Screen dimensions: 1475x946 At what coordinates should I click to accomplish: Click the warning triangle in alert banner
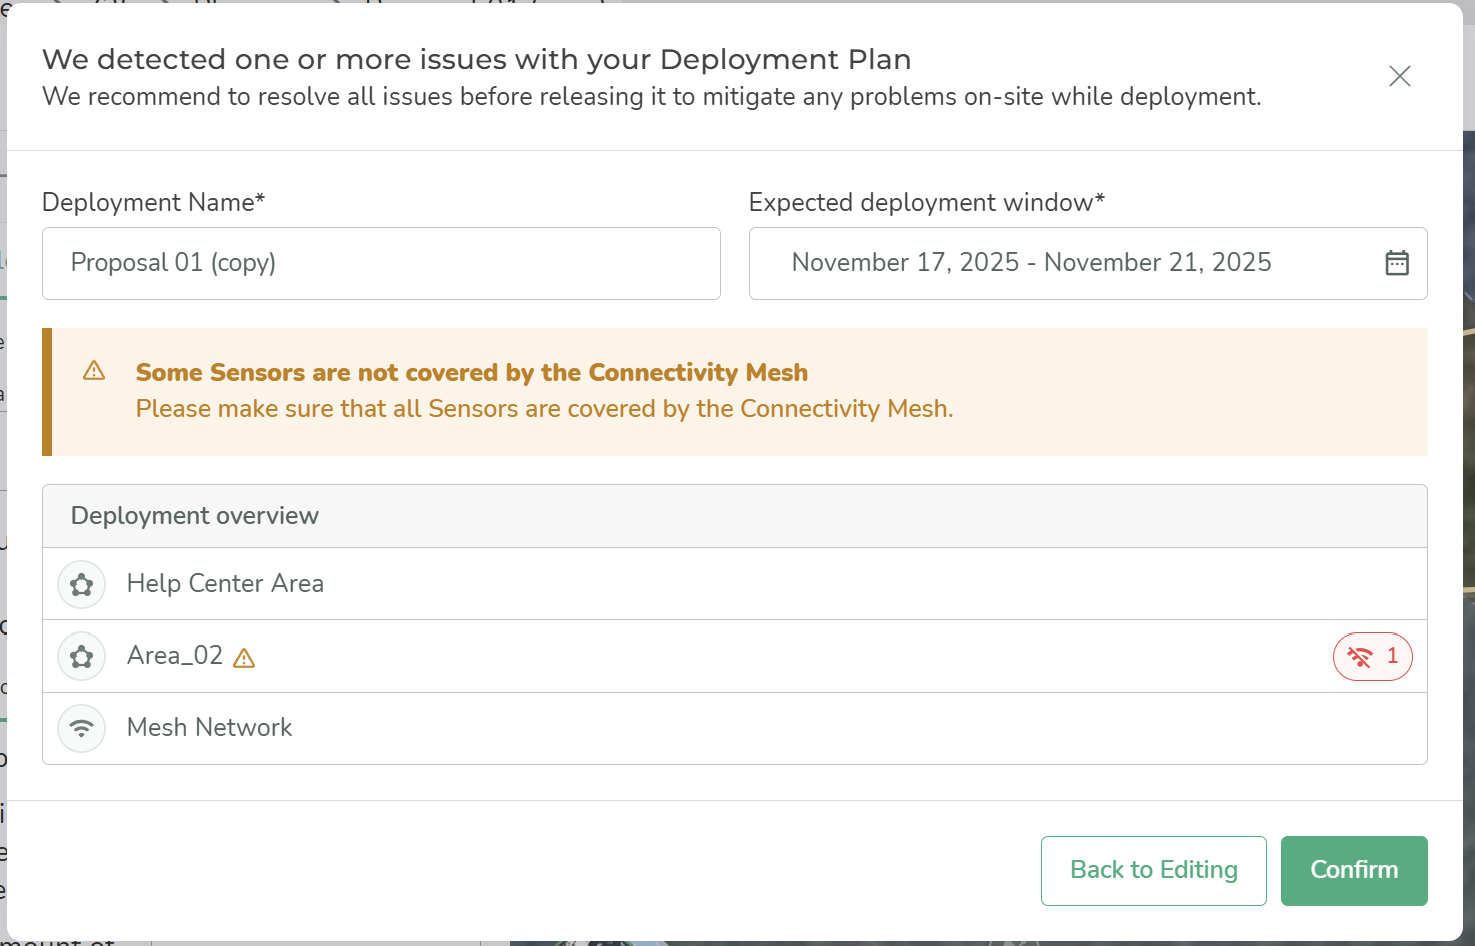pos(94,371)
